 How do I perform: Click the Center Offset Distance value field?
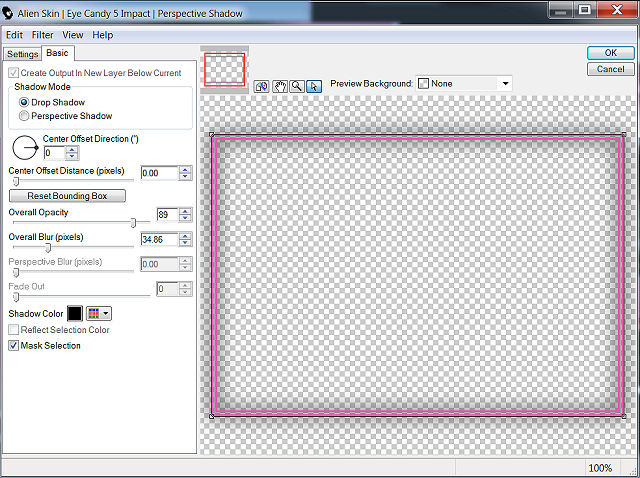160,173
